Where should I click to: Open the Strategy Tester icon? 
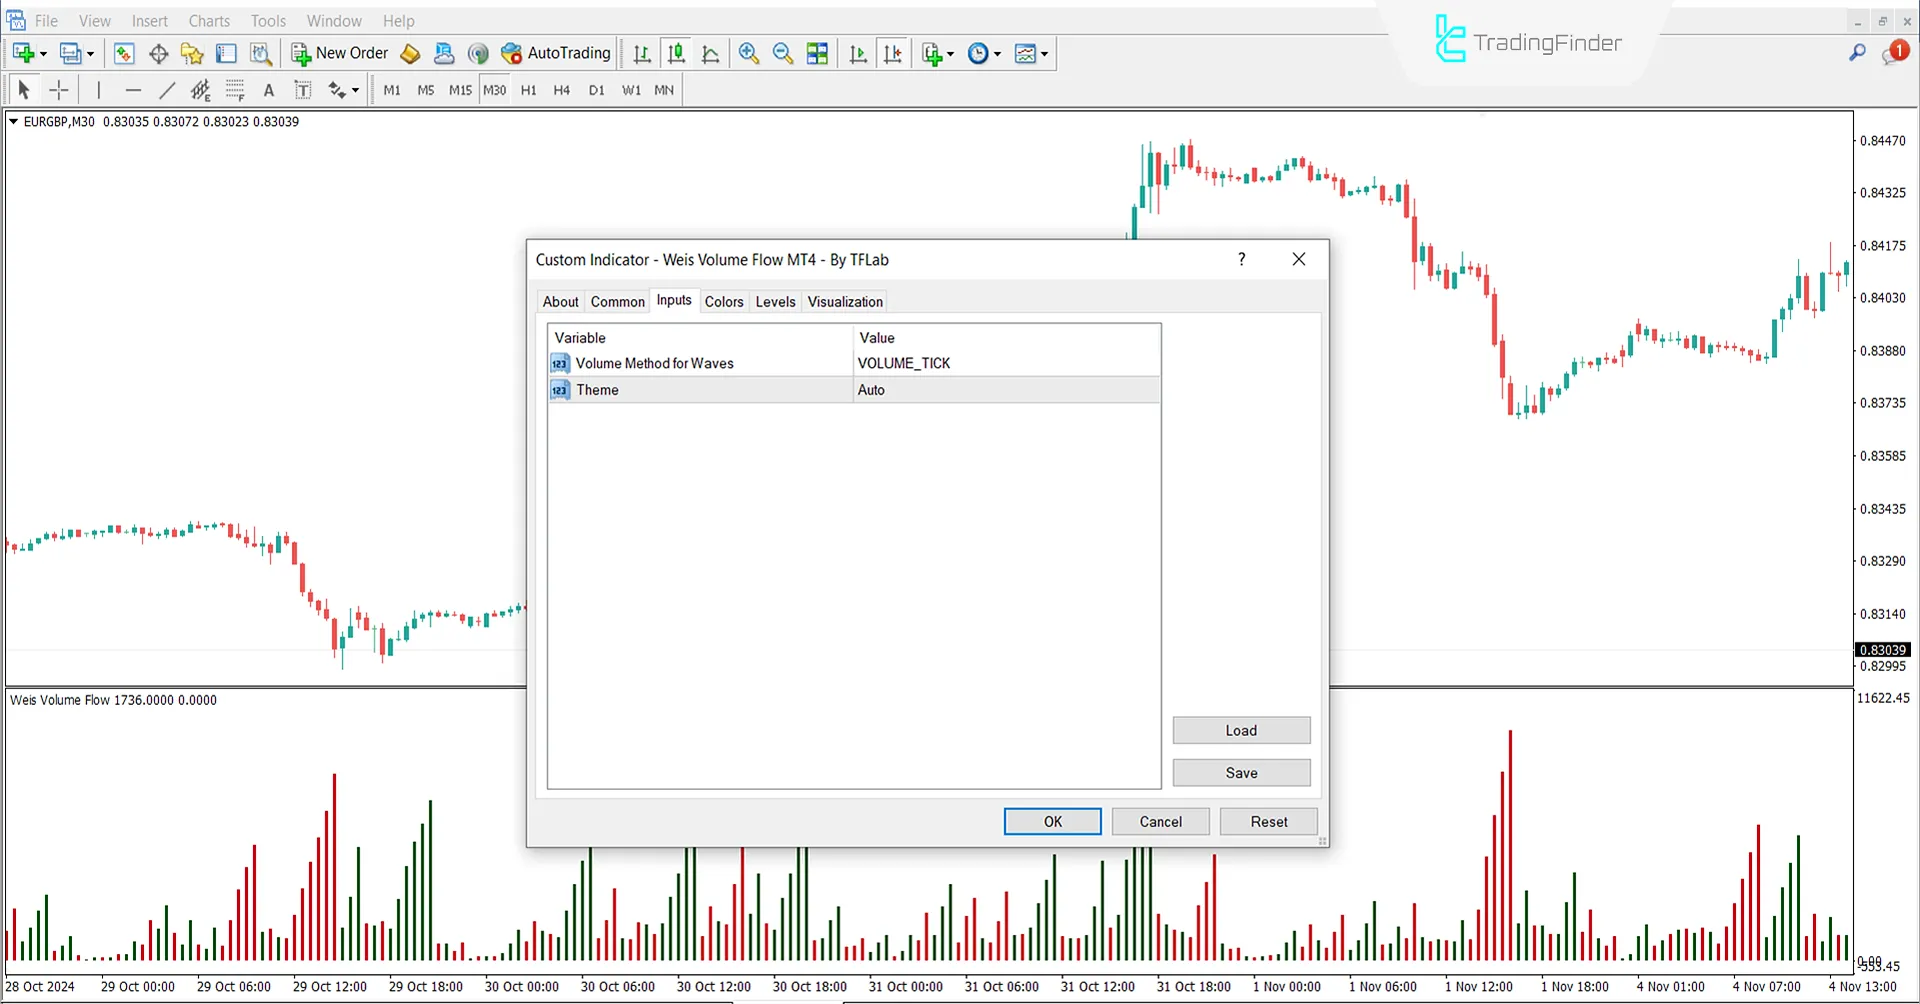coord(260,53)
